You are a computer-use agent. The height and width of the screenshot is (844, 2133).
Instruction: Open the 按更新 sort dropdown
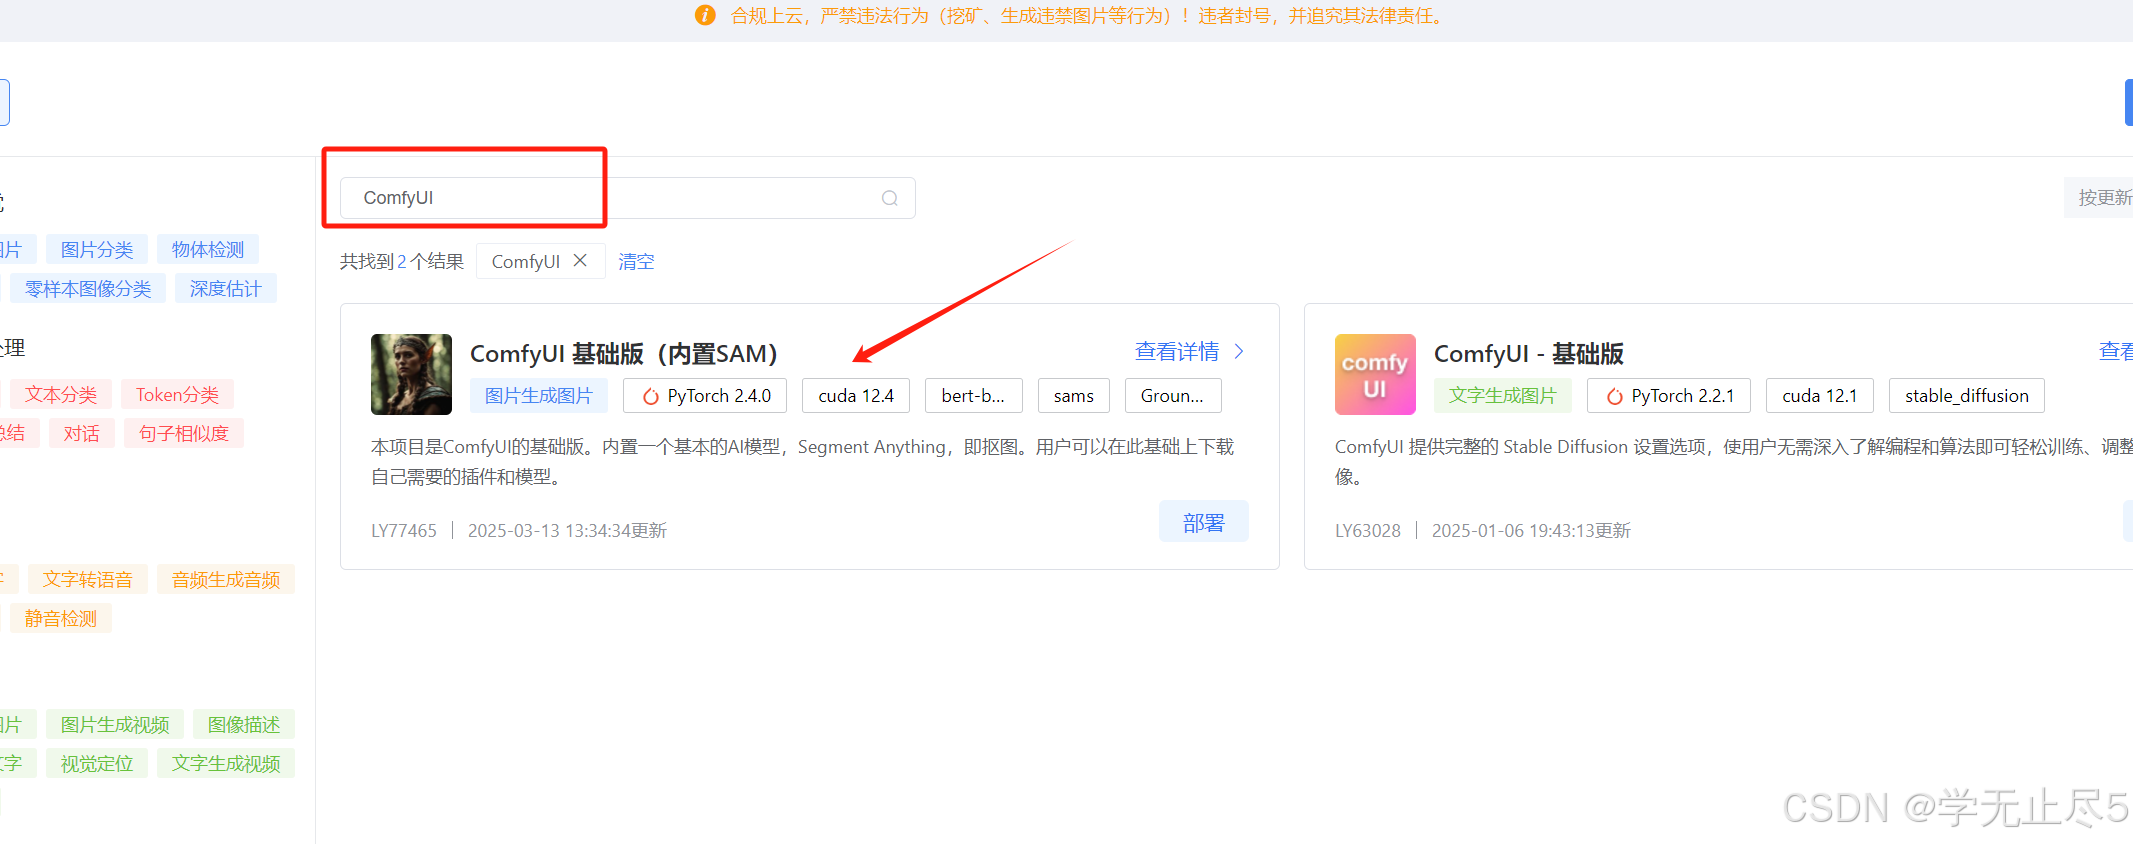click(x=2099, y=198)
